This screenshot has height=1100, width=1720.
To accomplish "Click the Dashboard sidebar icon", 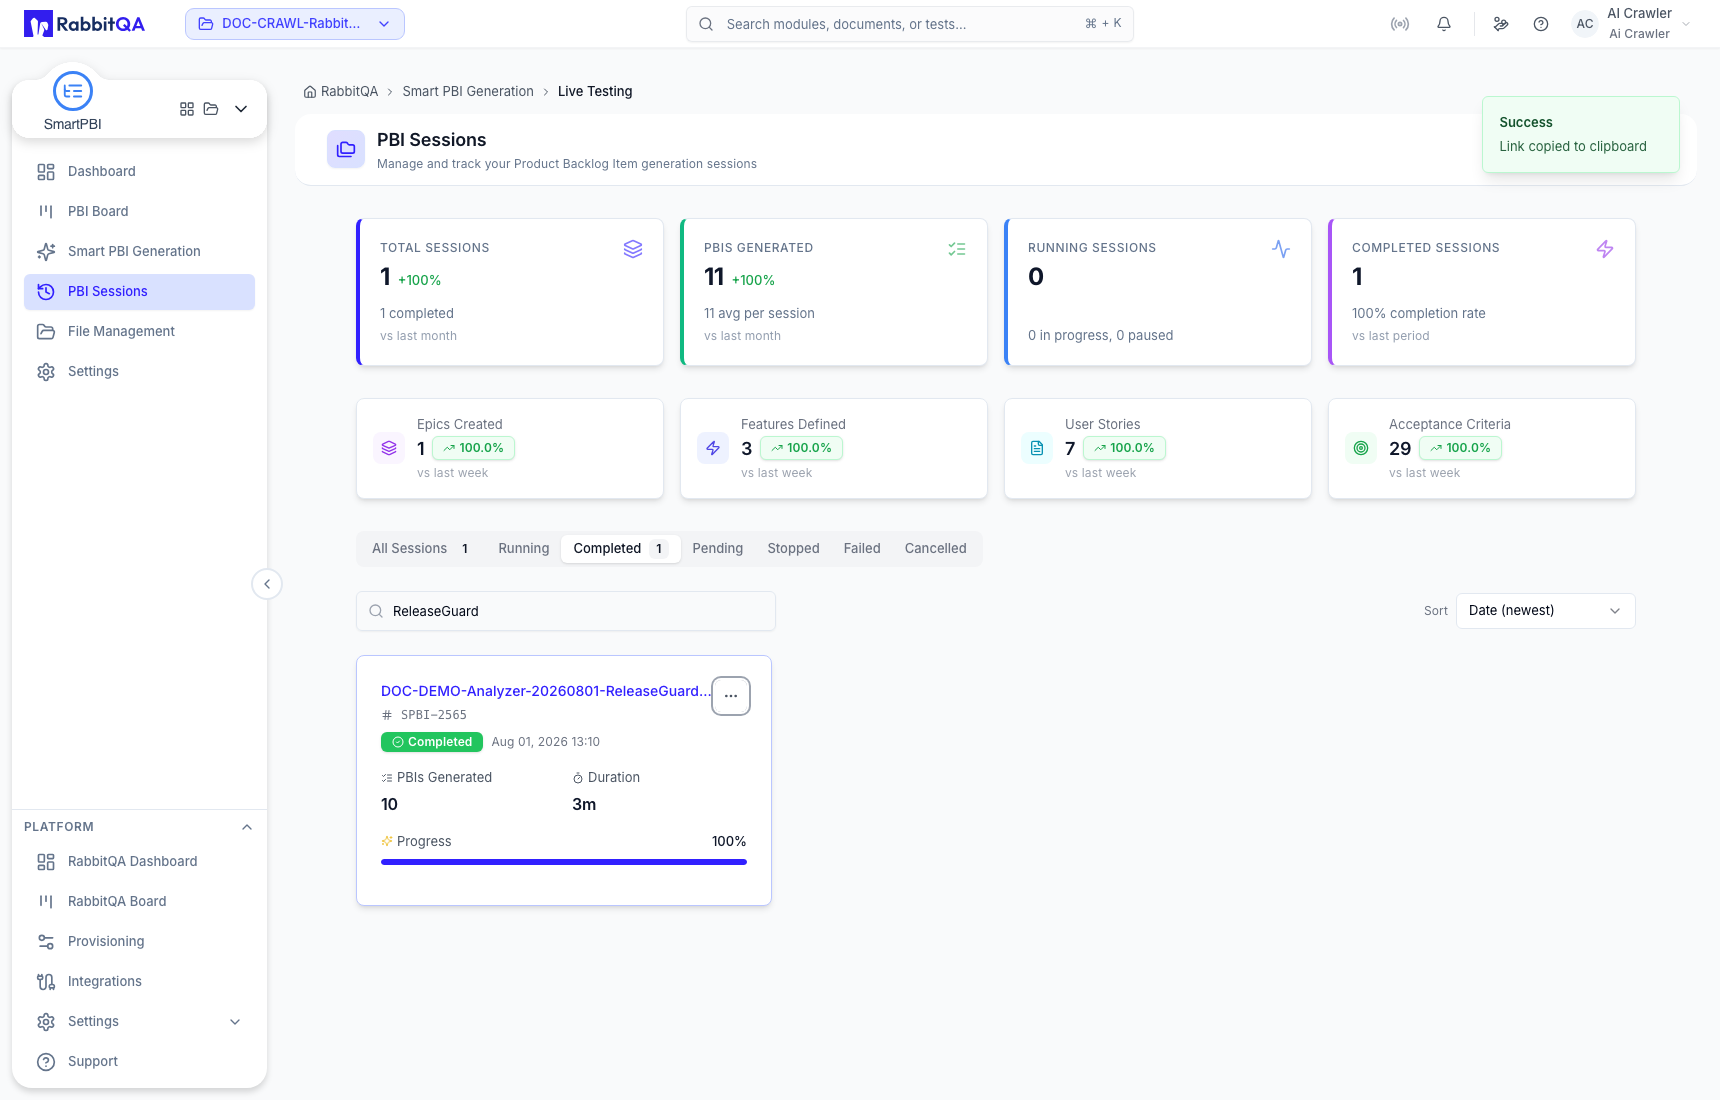I will [x=46, y=172].
